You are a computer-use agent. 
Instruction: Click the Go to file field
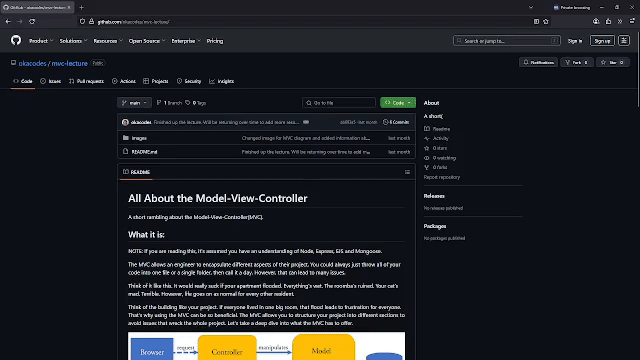pyautogui.click(x=339, y=103)
